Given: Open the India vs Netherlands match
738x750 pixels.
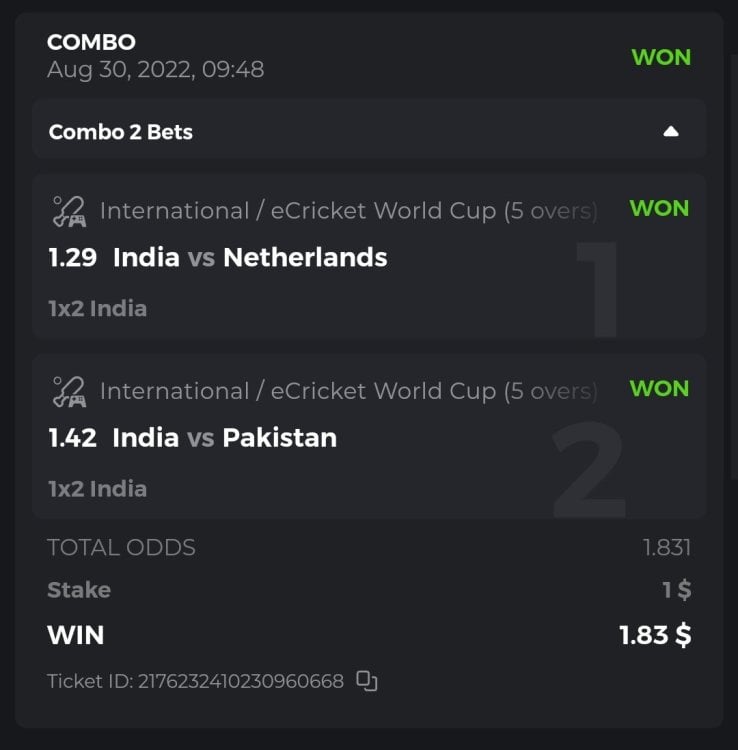Looking at the screenshot, I should click(250, 258).
